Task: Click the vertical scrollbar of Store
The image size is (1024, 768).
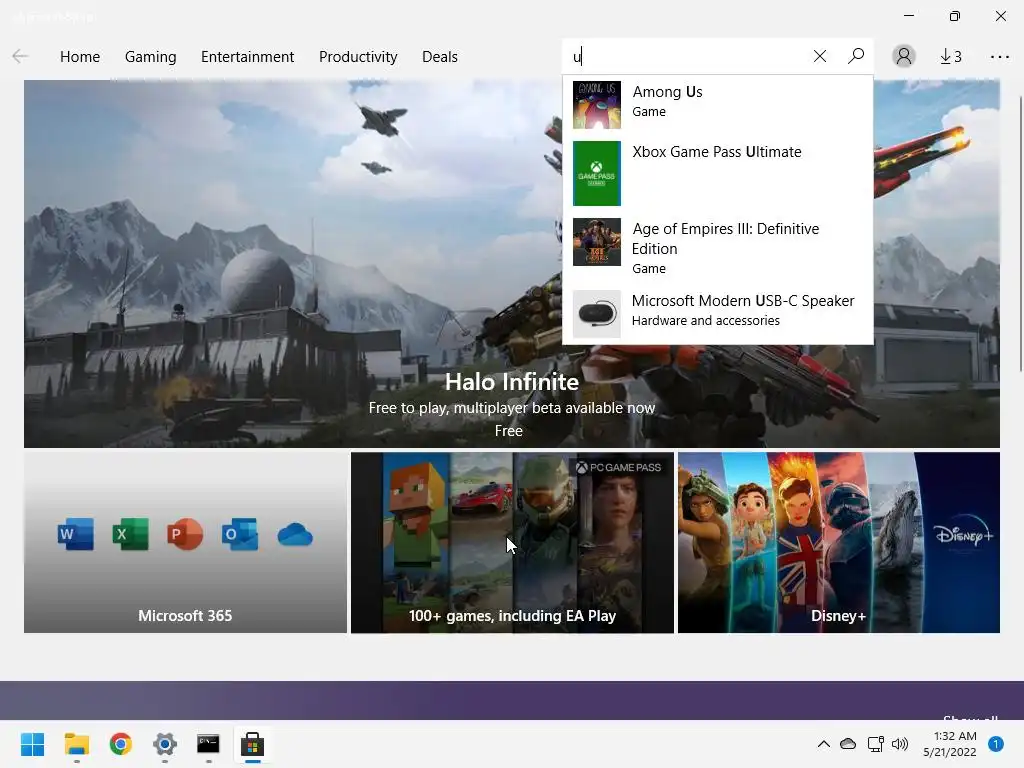Action: point(1020,234)
